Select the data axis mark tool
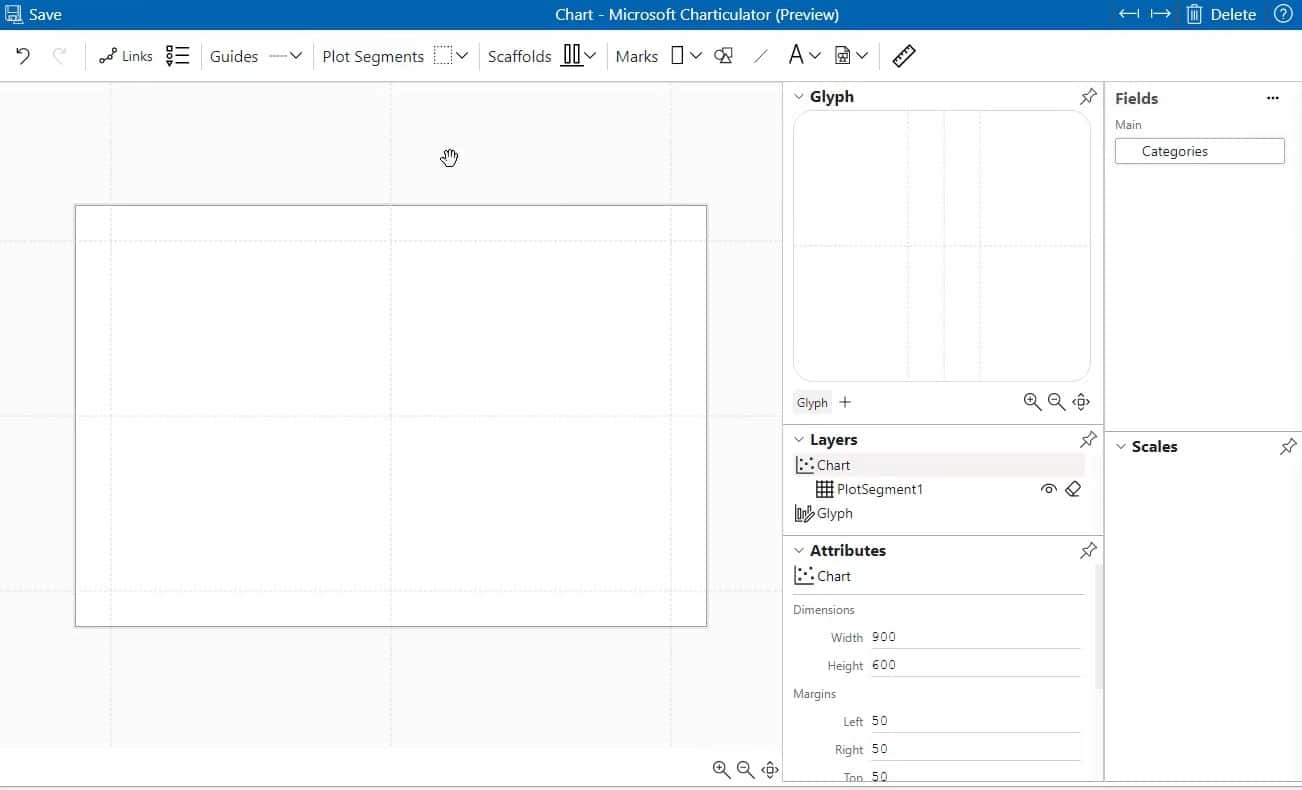This screenshot has height=790, width=1302. coord(843,56)
